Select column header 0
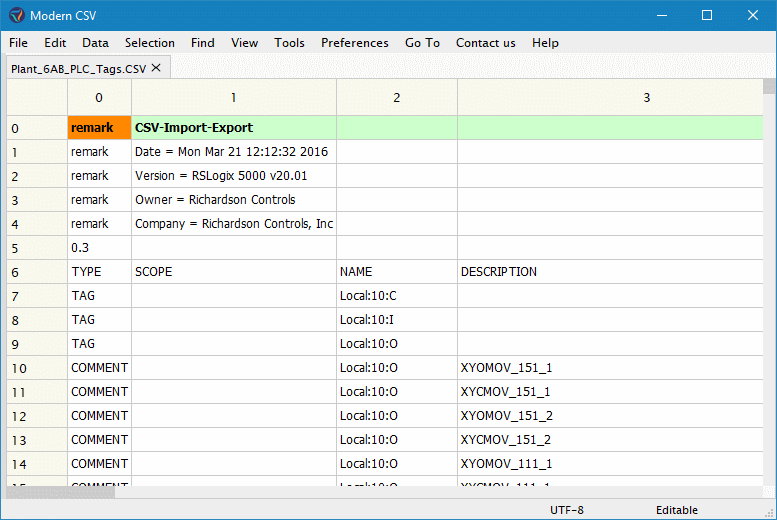This screenshot has height=520, width=777. (99, 98)
